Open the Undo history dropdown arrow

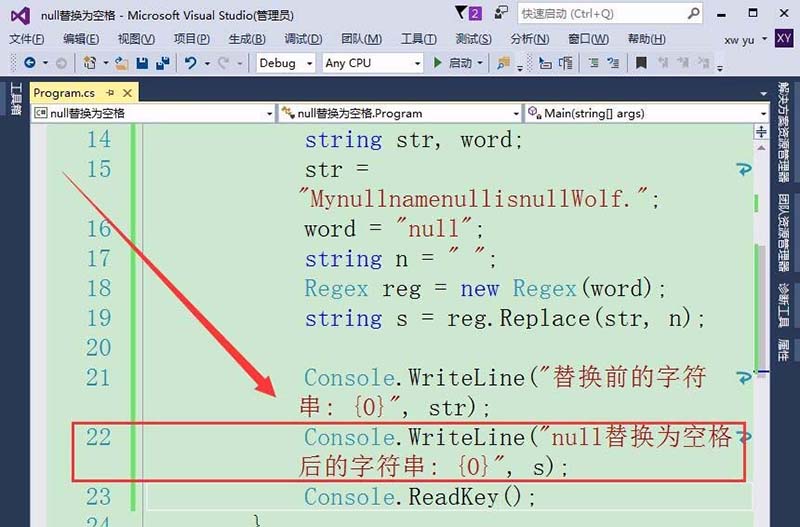point(207,63)
